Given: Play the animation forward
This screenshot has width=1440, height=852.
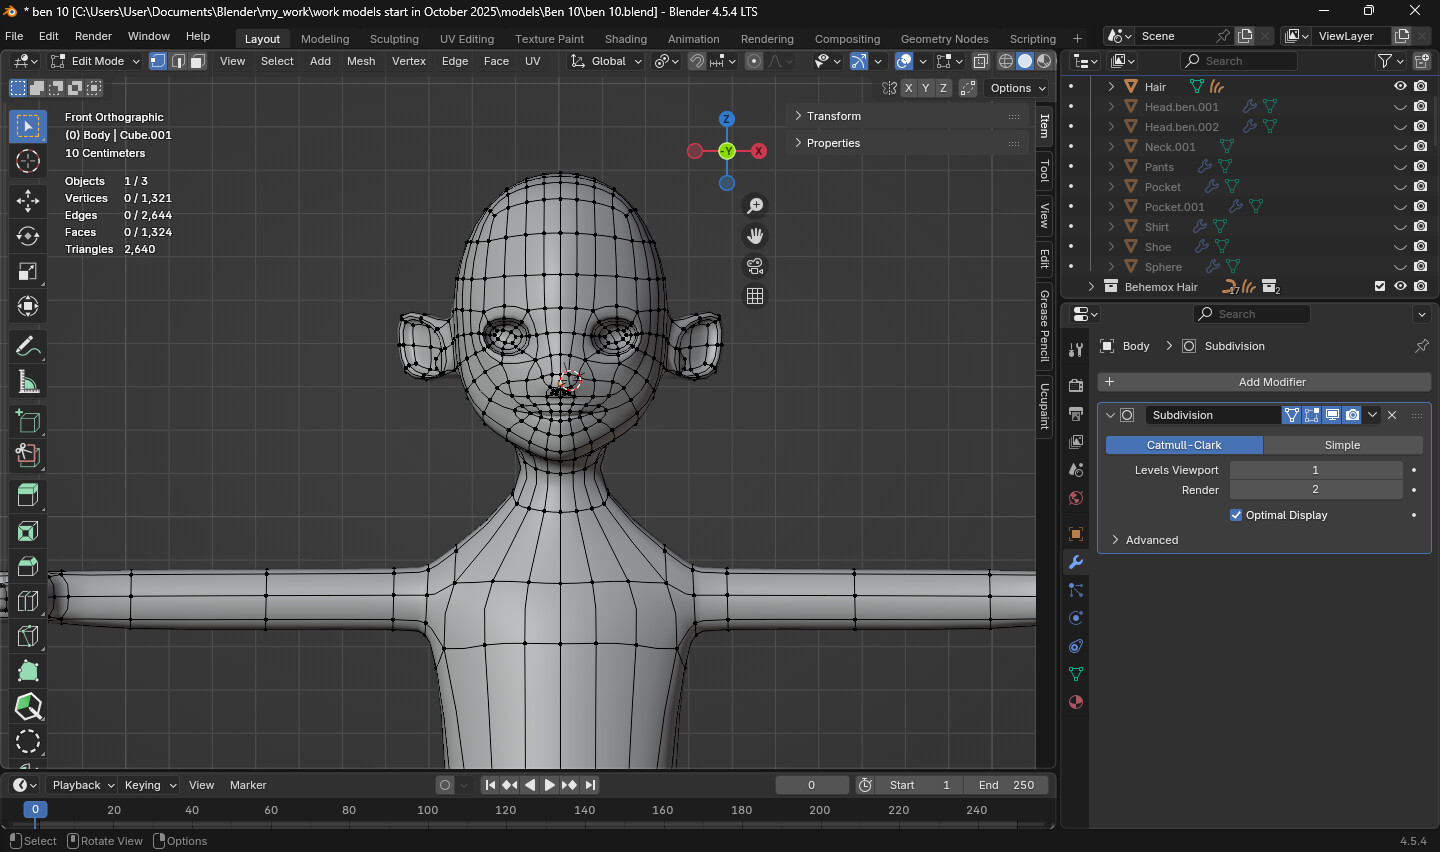Looking at the screenshot, I should [549, 785].
